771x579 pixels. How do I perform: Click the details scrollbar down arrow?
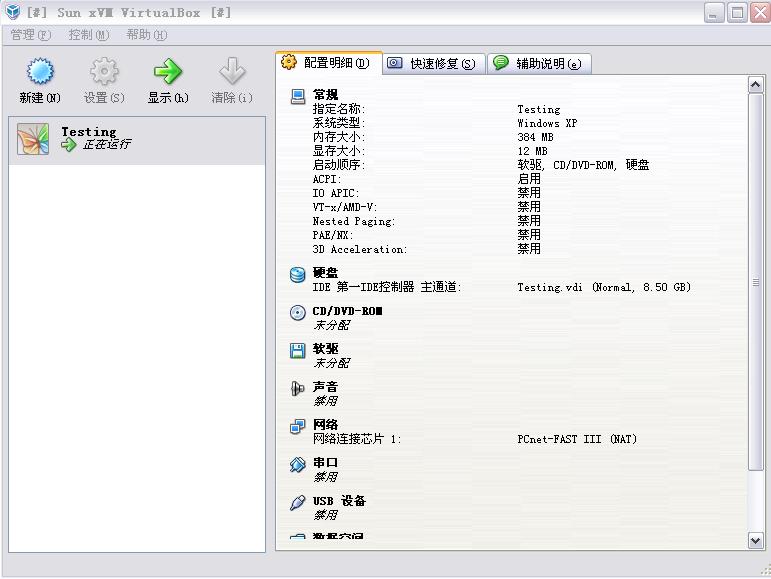(x=756, y=540)
